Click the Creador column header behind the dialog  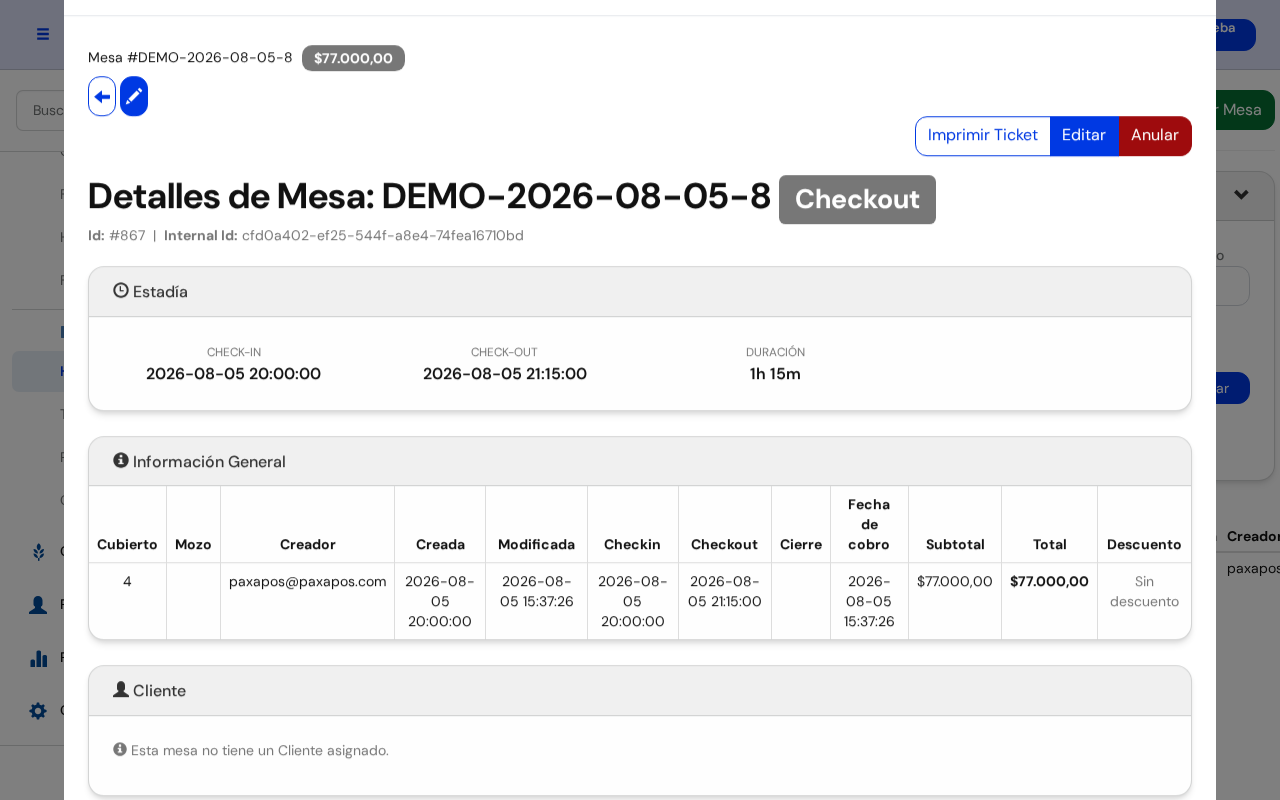[1253, 537]
